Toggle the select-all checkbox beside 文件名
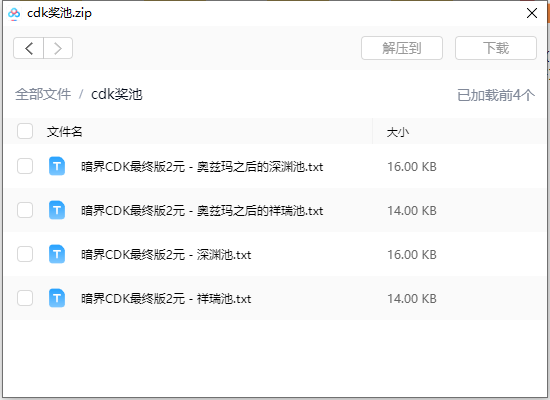550x400 pixels. coord(25,131)
